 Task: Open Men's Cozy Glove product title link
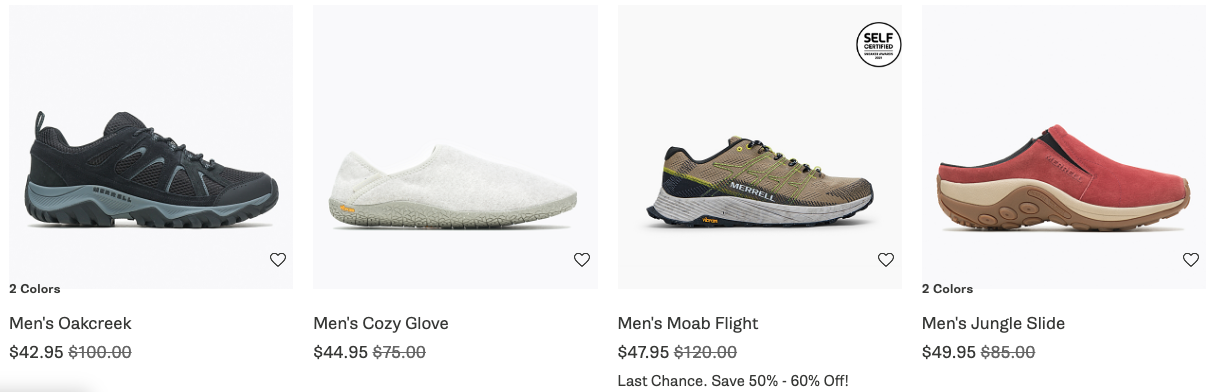tap(381, 323)
